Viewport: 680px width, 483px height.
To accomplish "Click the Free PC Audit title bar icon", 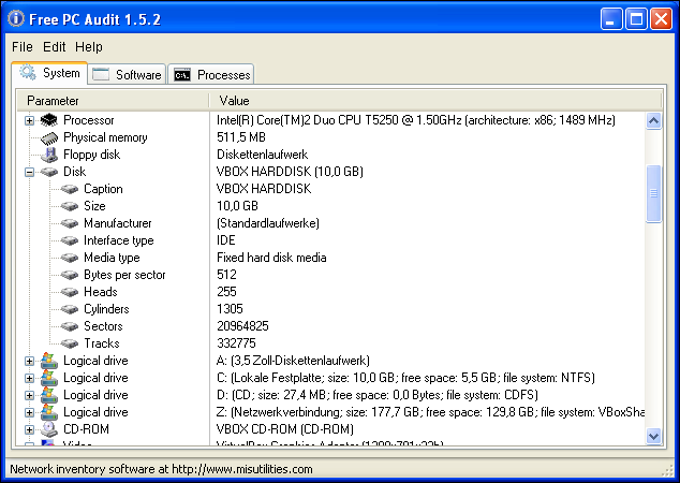I will point(16,19).
